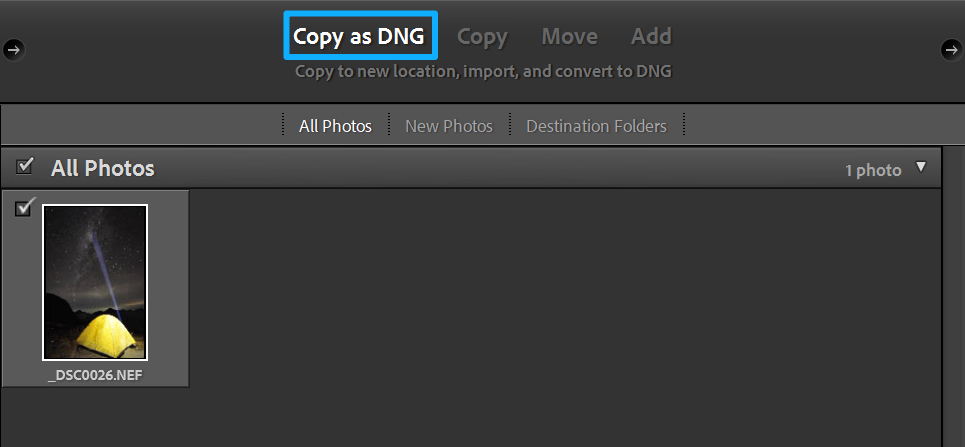
Task: Choose the Move import method
Action: (x=569, y=36)
